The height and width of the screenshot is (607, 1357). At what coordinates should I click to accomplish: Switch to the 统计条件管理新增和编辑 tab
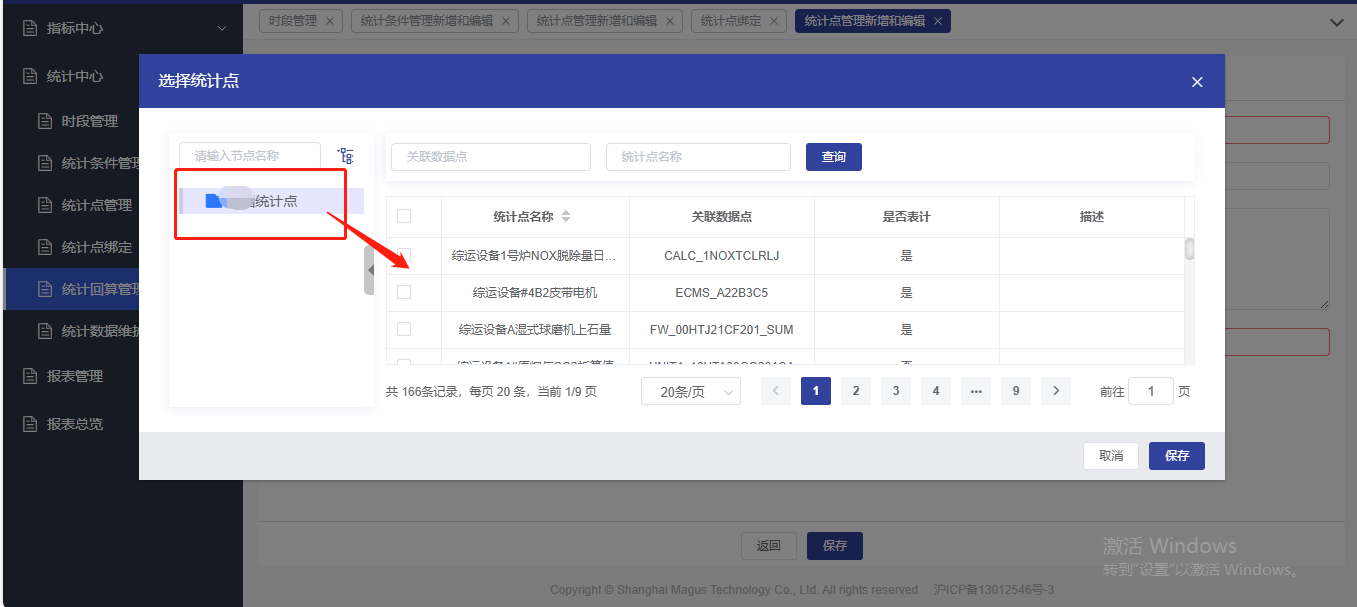pyautogui.click(x=425, y=21)
